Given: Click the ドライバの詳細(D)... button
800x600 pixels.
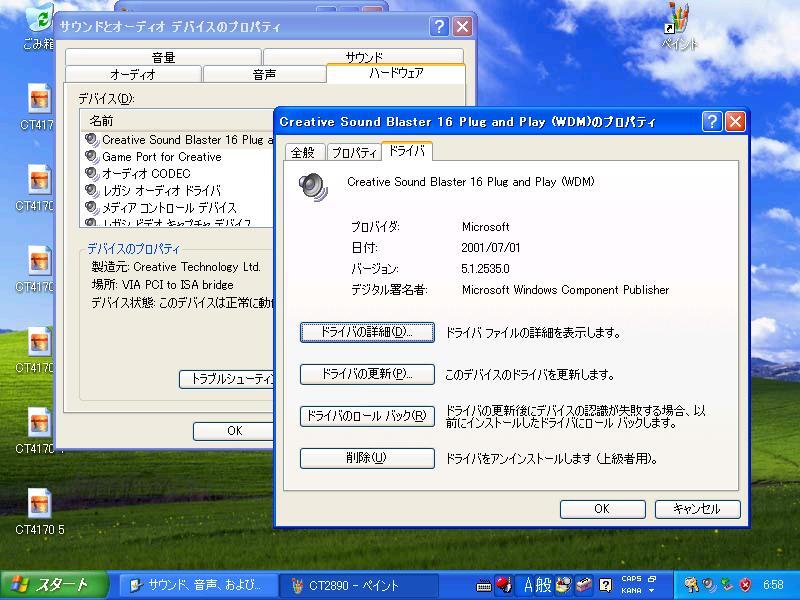Looking at the screenshot, I should point(367,332).
